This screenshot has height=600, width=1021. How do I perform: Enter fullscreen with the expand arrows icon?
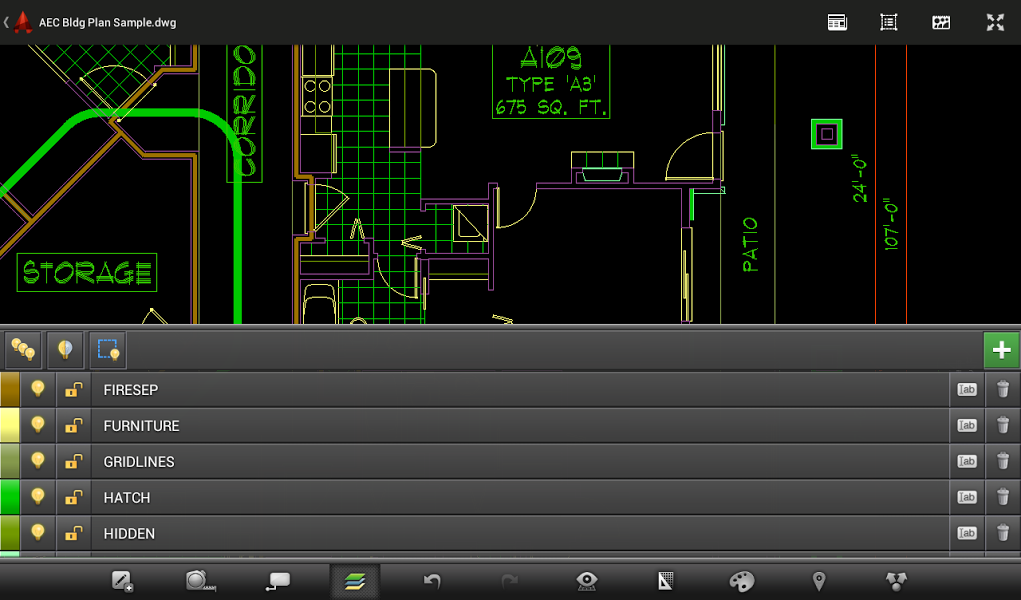(995, 22)
